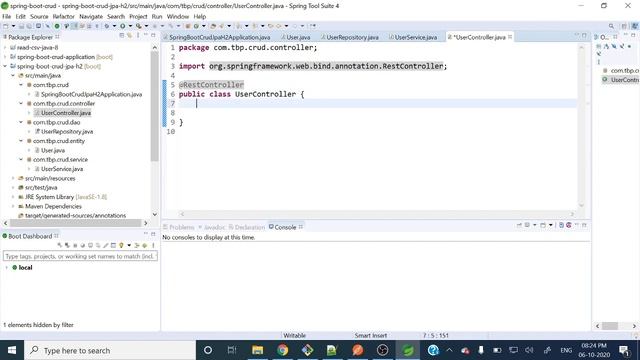The image size is (640, 360).
Task: Open File Explorer from the taskbar
Action: [258, 350]
